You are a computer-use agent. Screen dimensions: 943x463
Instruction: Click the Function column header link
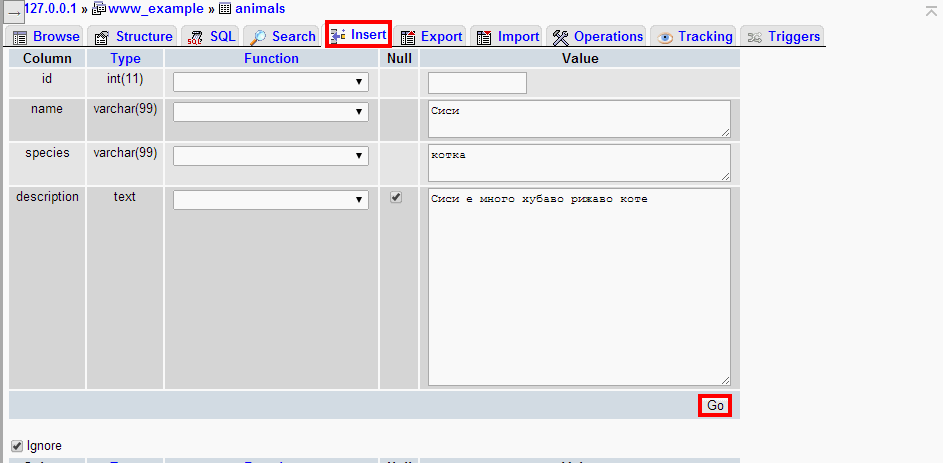(x=271, y=58)
